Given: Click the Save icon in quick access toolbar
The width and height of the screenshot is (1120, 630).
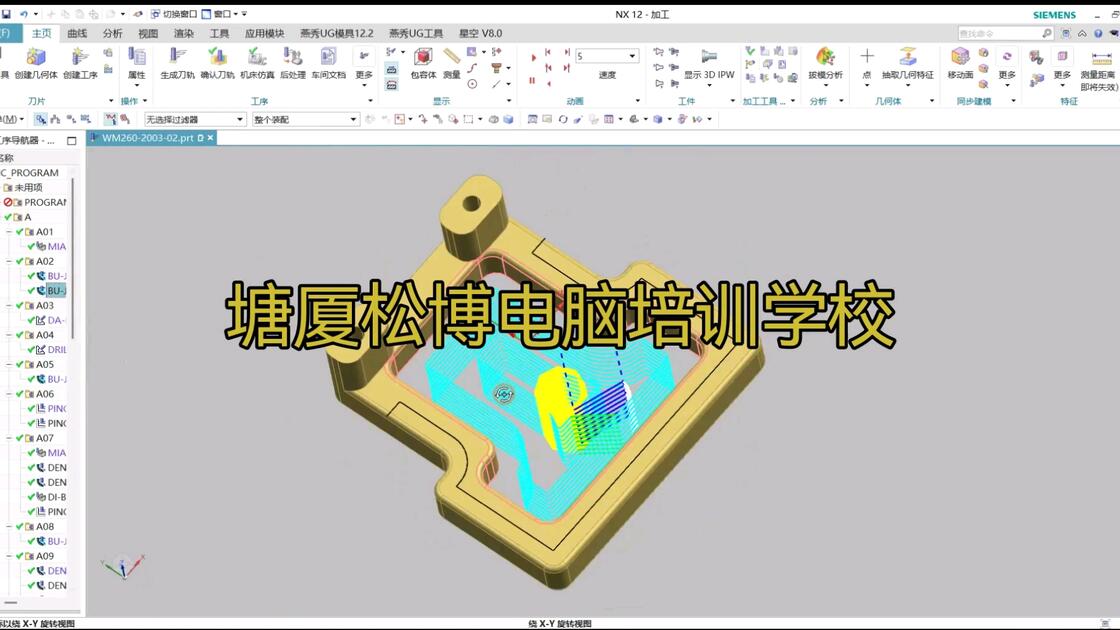Looking at the screenshot, I should pos(6,14).
